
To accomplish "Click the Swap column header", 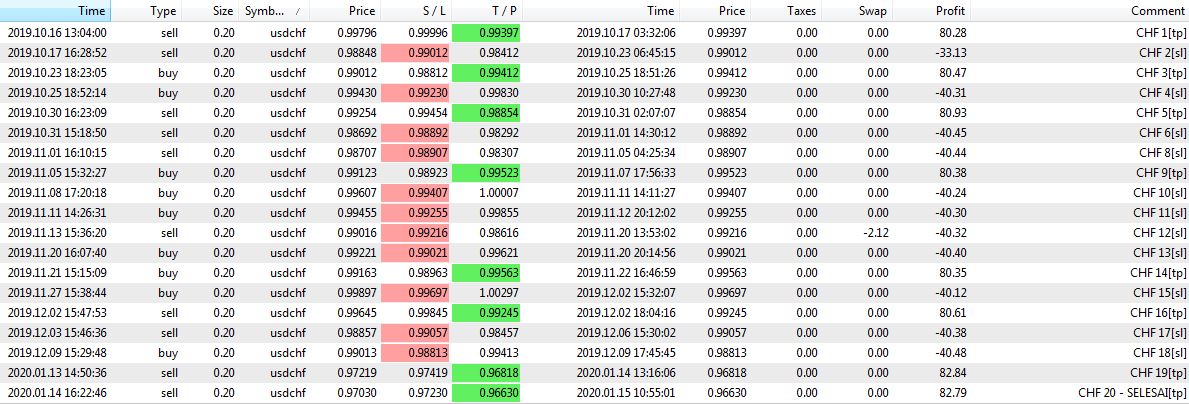I will tap(871, 11).
